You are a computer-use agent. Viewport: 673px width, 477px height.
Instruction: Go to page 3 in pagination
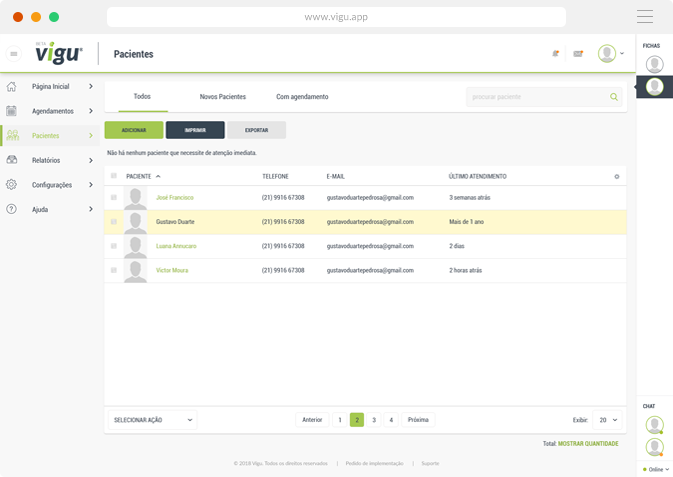coord(374,420)
